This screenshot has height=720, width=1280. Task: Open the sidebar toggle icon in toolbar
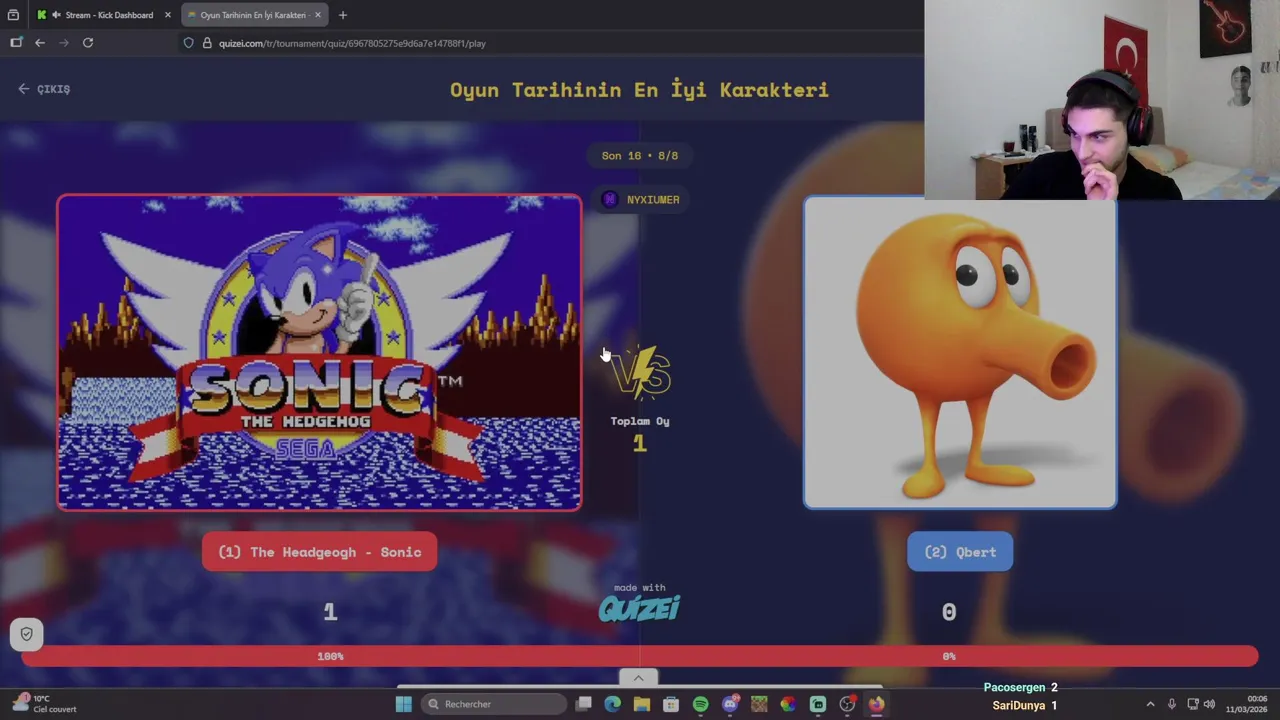tap(16, 43)
